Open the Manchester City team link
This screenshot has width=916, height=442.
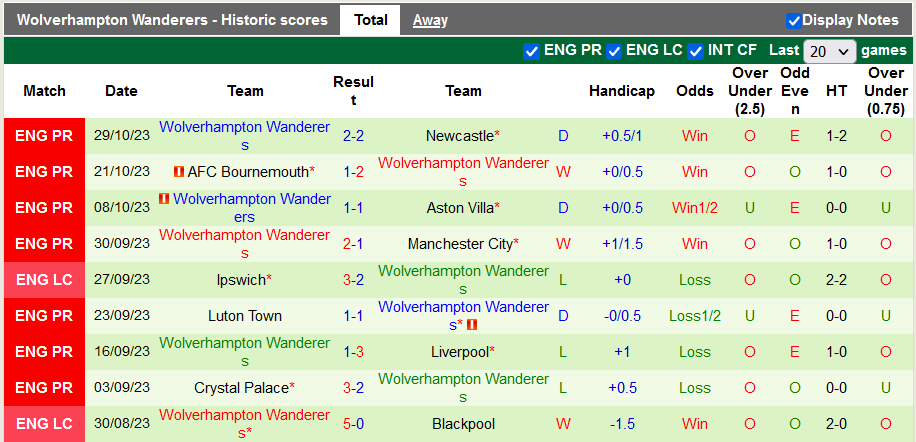pyautogui.click(x=460, y=244)
